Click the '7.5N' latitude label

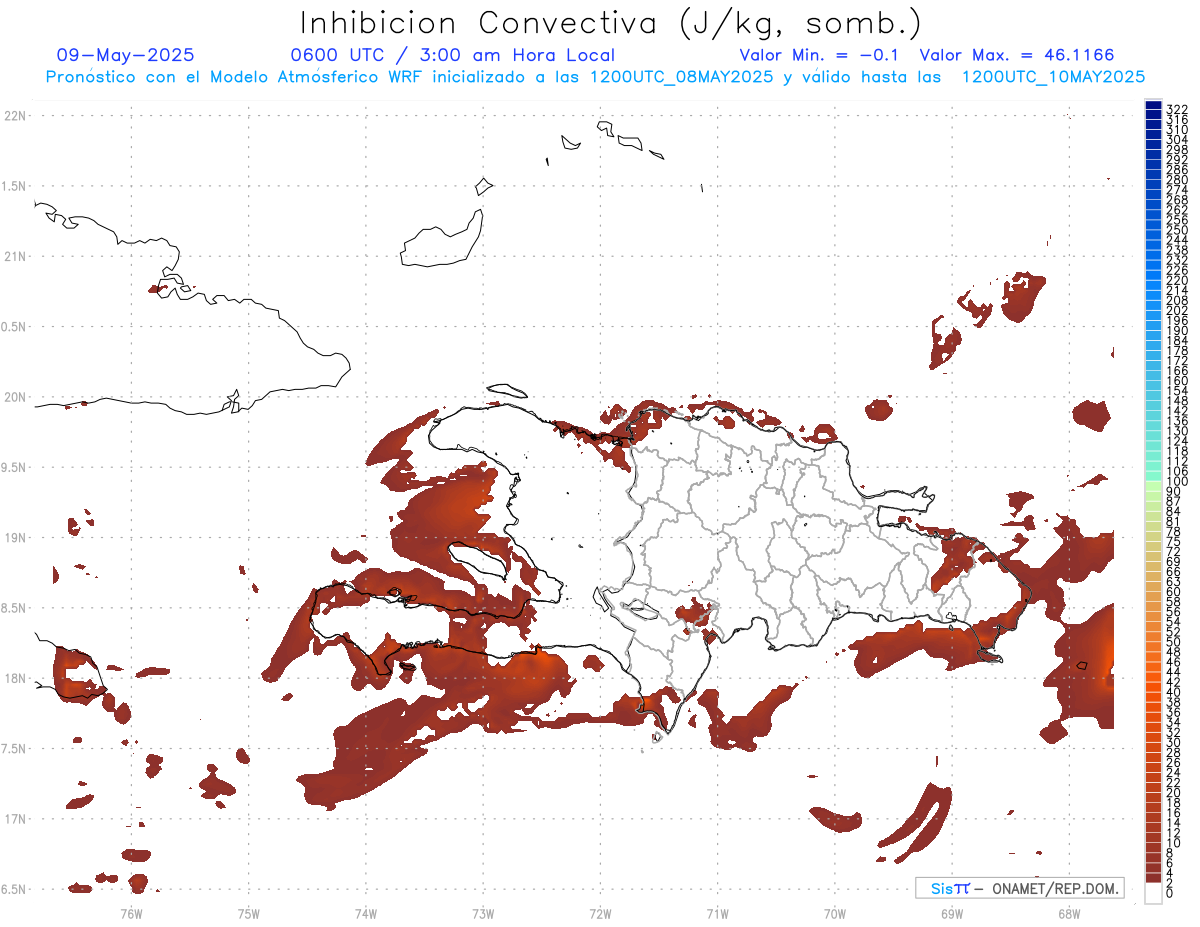click(14, 749)
